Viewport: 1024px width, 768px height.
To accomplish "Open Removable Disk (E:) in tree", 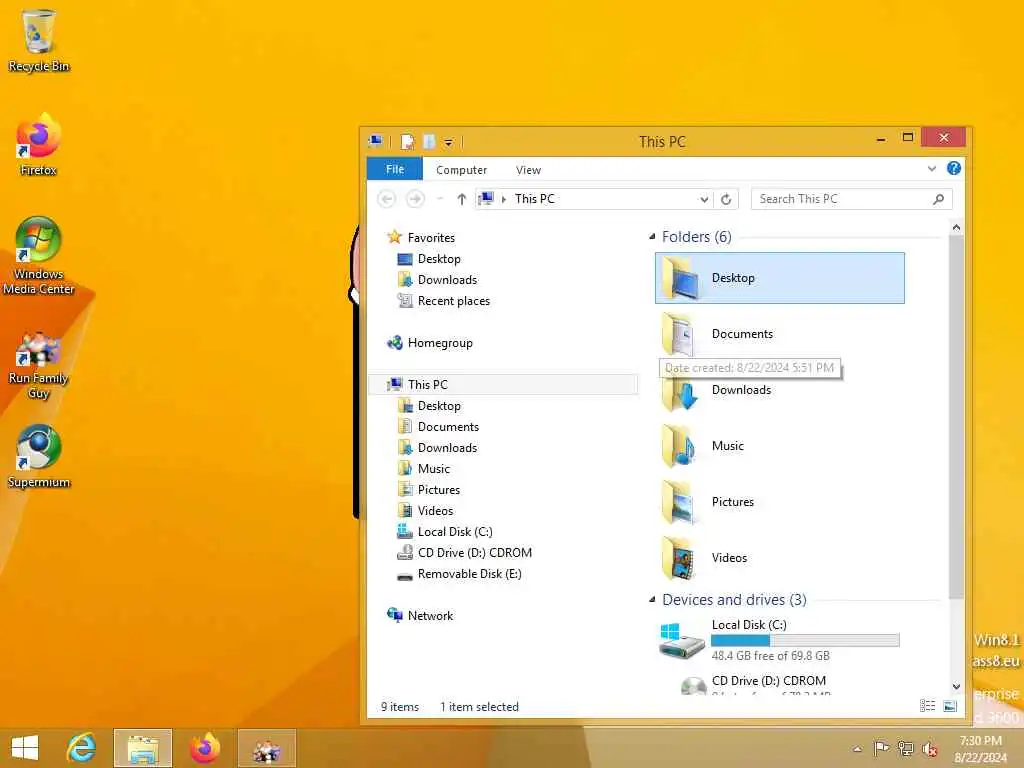I will (460, 573).
